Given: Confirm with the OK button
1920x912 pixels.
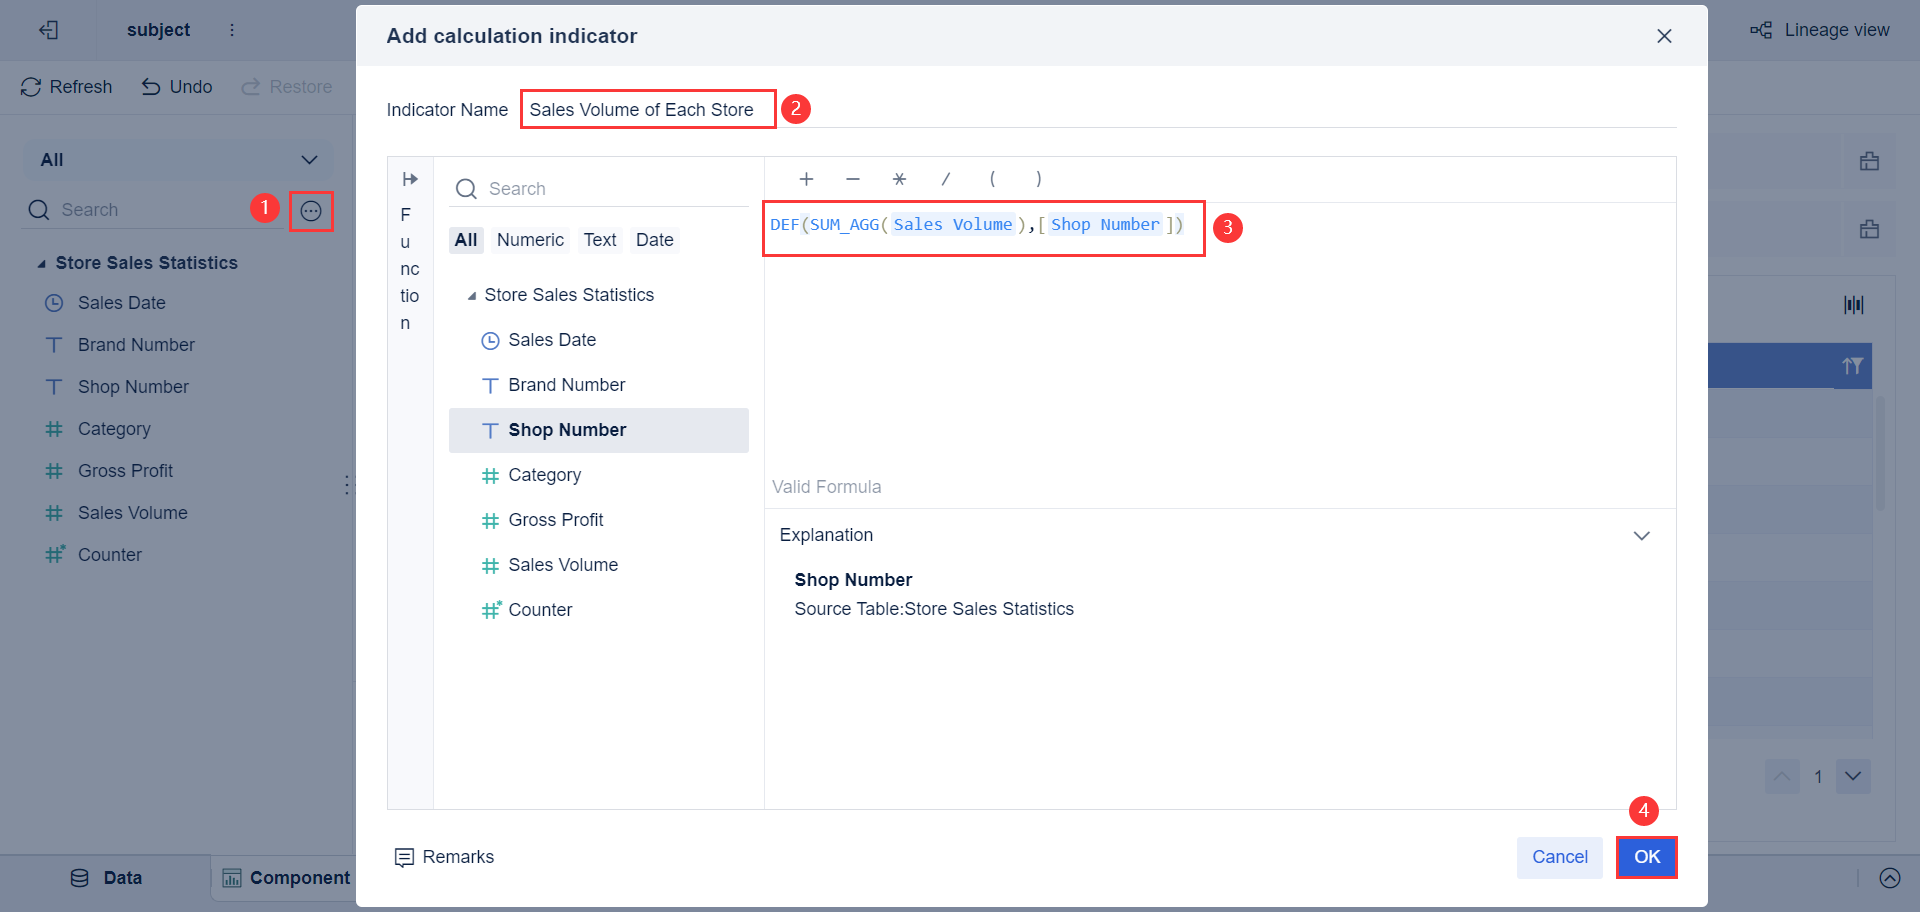Looking at the screenshot, I should click(1646, 857).
